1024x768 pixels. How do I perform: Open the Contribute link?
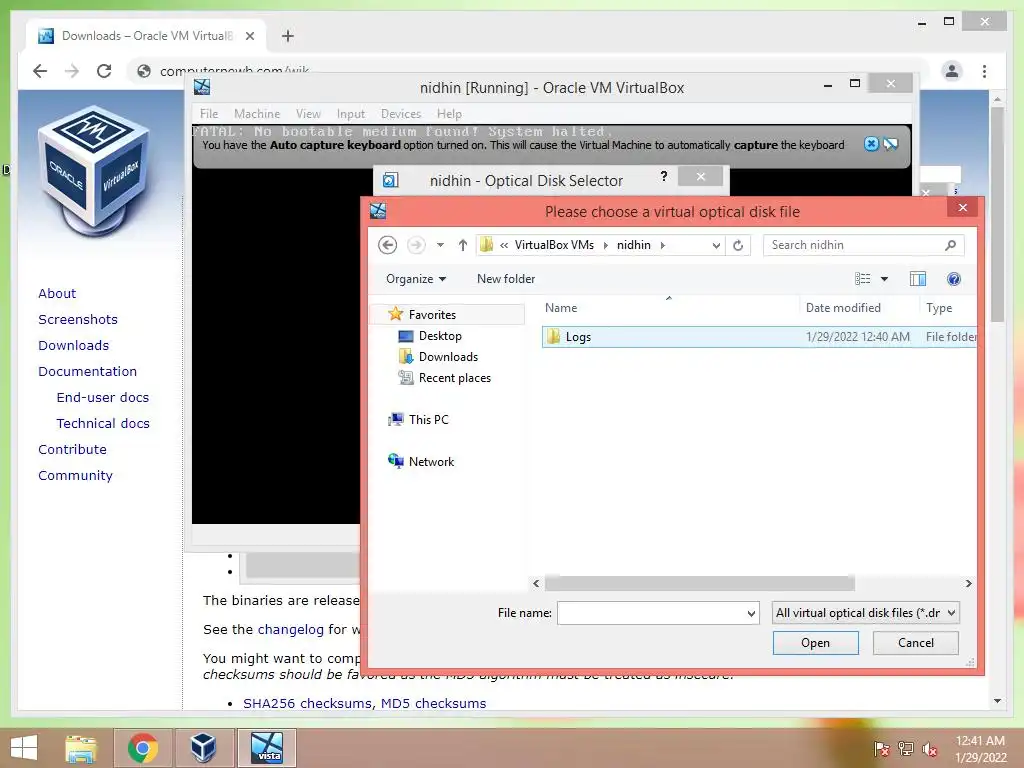pyautogui.click(x=72, y=450)
